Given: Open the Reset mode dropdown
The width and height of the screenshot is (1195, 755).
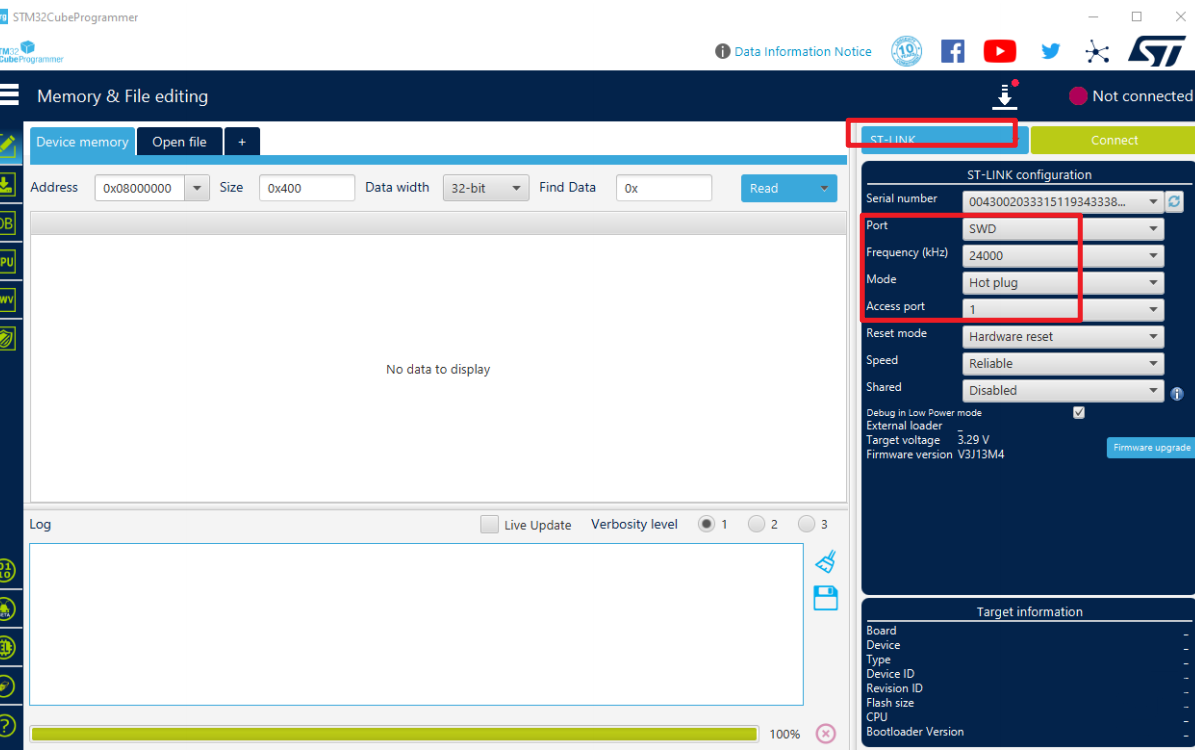Looking at the screenshot, I should [1063, 337].
